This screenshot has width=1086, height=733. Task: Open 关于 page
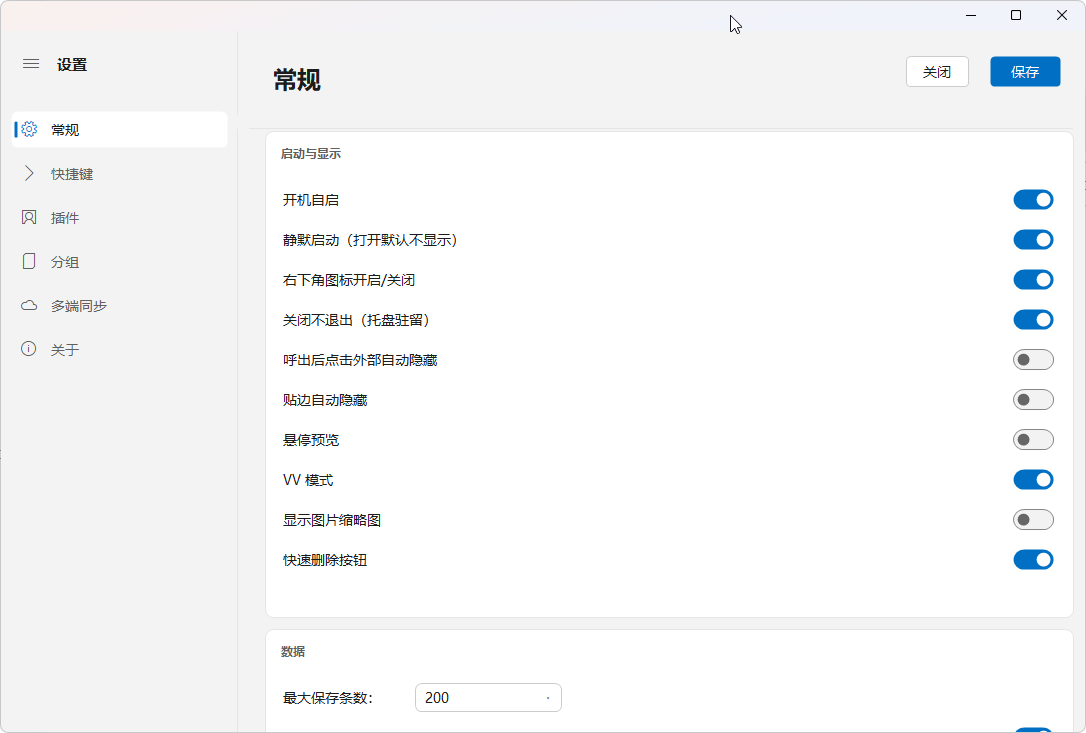pyautogui.click(x=119, y=349)
